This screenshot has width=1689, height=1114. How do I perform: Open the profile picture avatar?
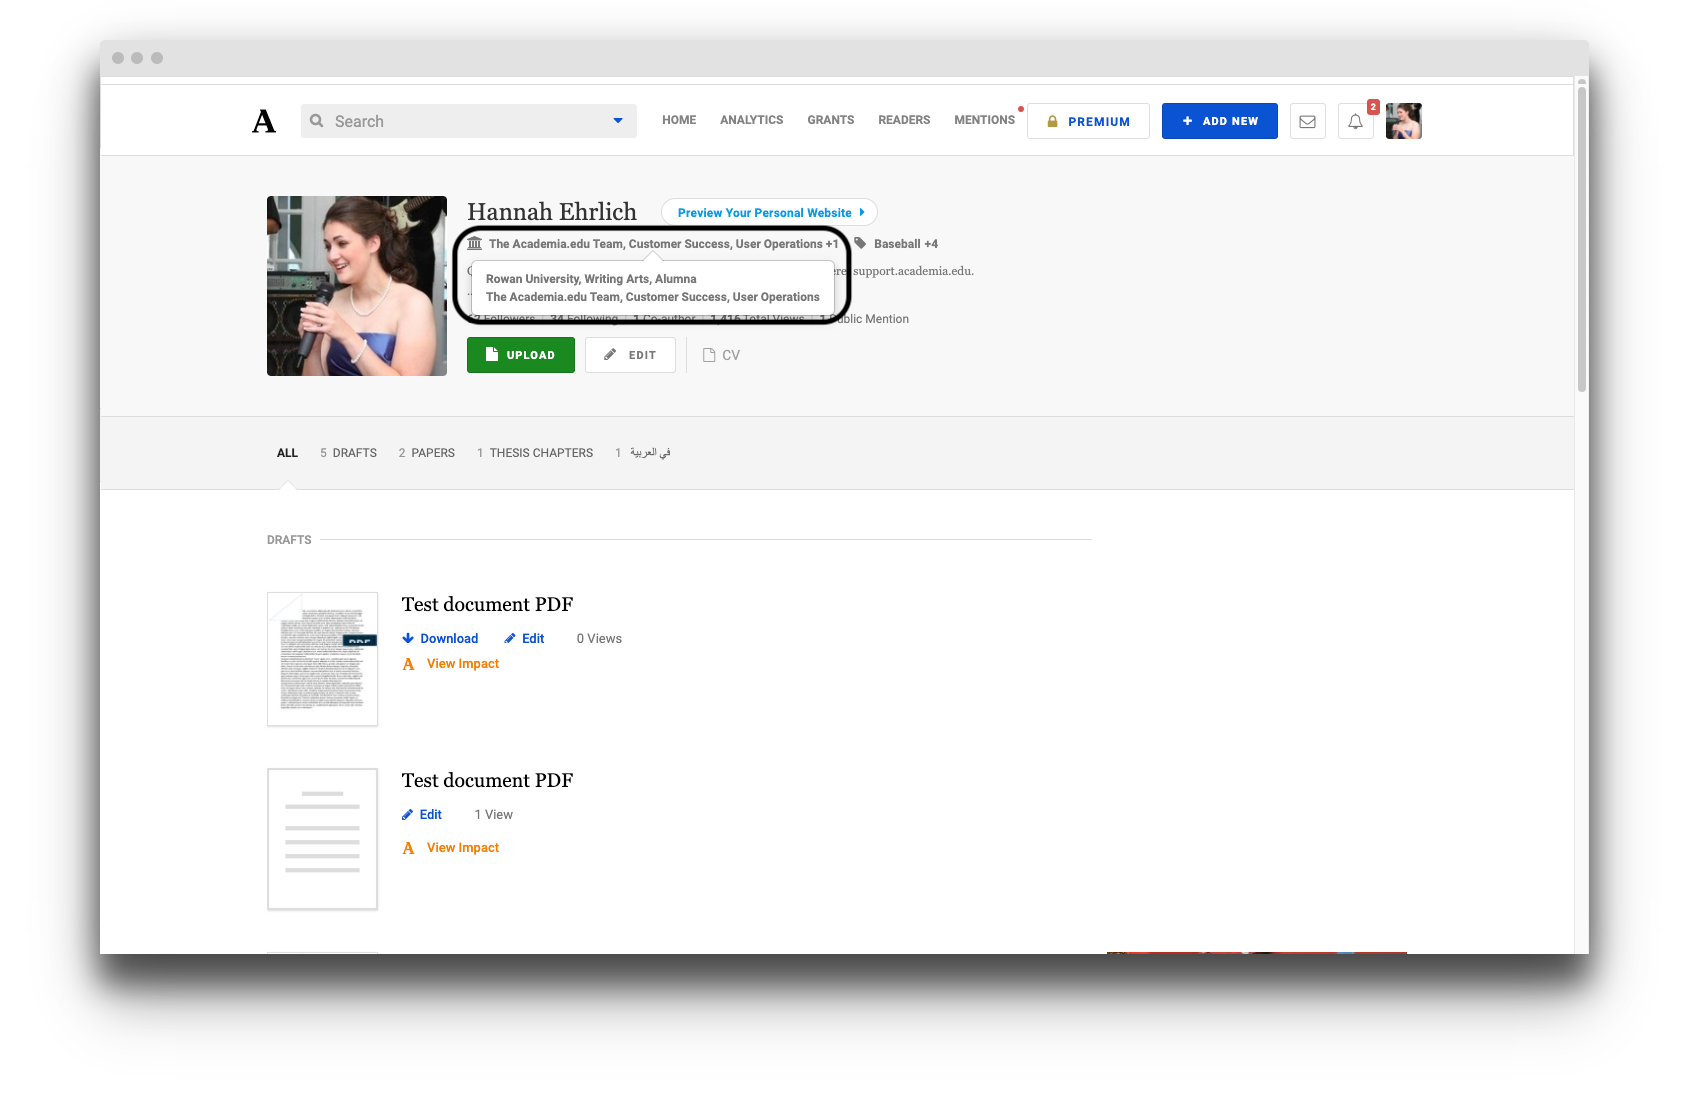1403,121
